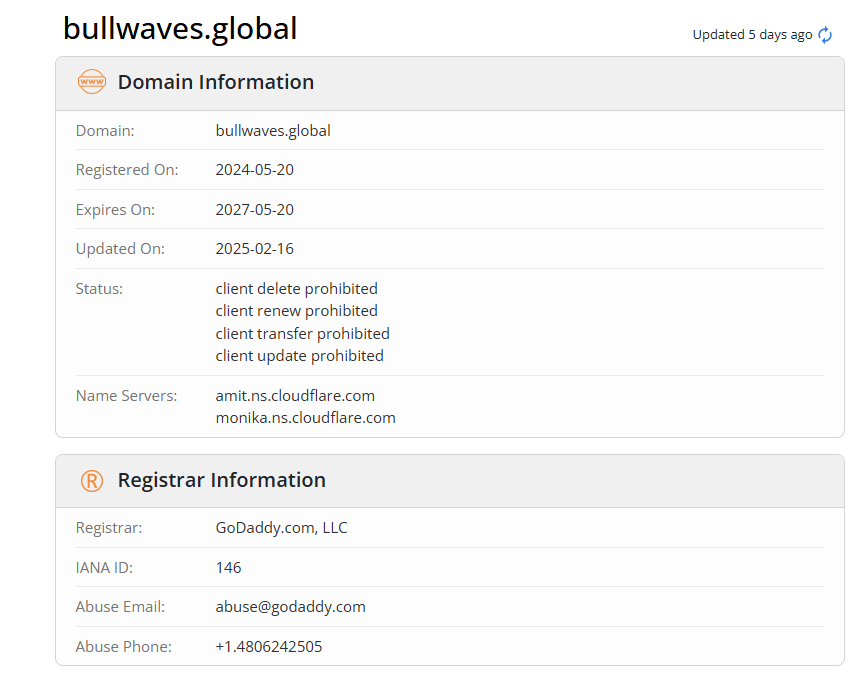Click the abuse@godaddy.com email address
854x681 pixels.
point(290,607)
